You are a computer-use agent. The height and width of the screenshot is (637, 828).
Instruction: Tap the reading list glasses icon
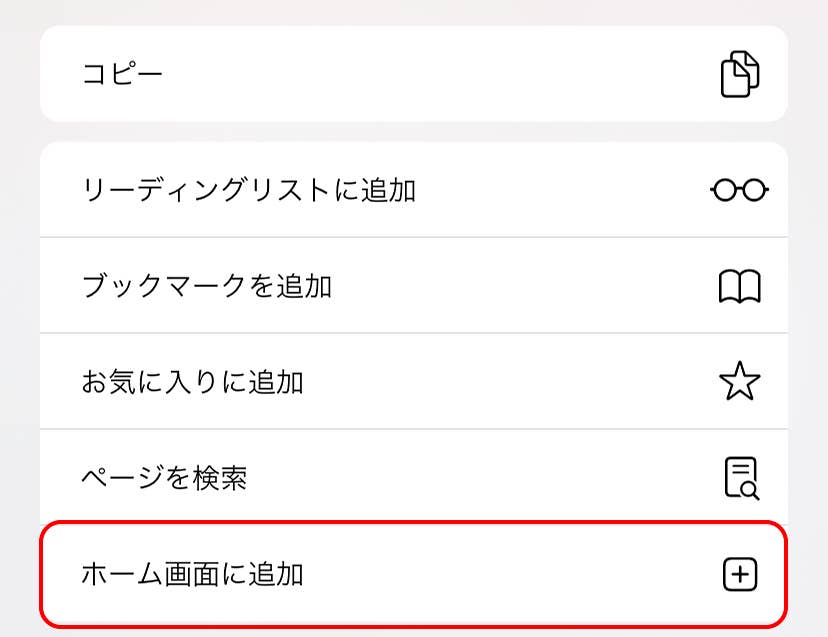pyautogui.click(x=739, y=190)
